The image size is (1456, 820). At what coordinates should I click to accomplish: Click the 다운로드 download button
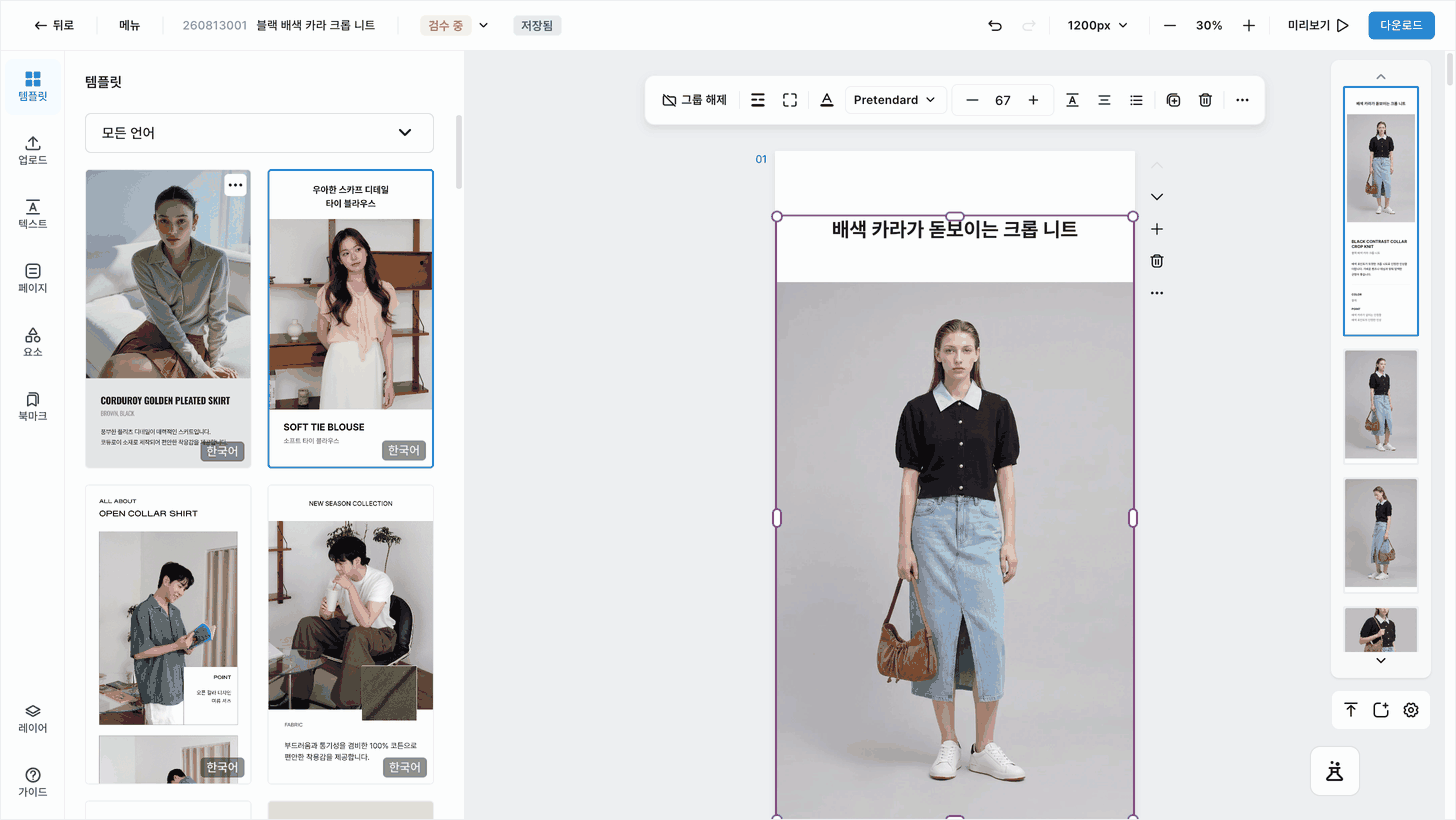(1401, 25)
